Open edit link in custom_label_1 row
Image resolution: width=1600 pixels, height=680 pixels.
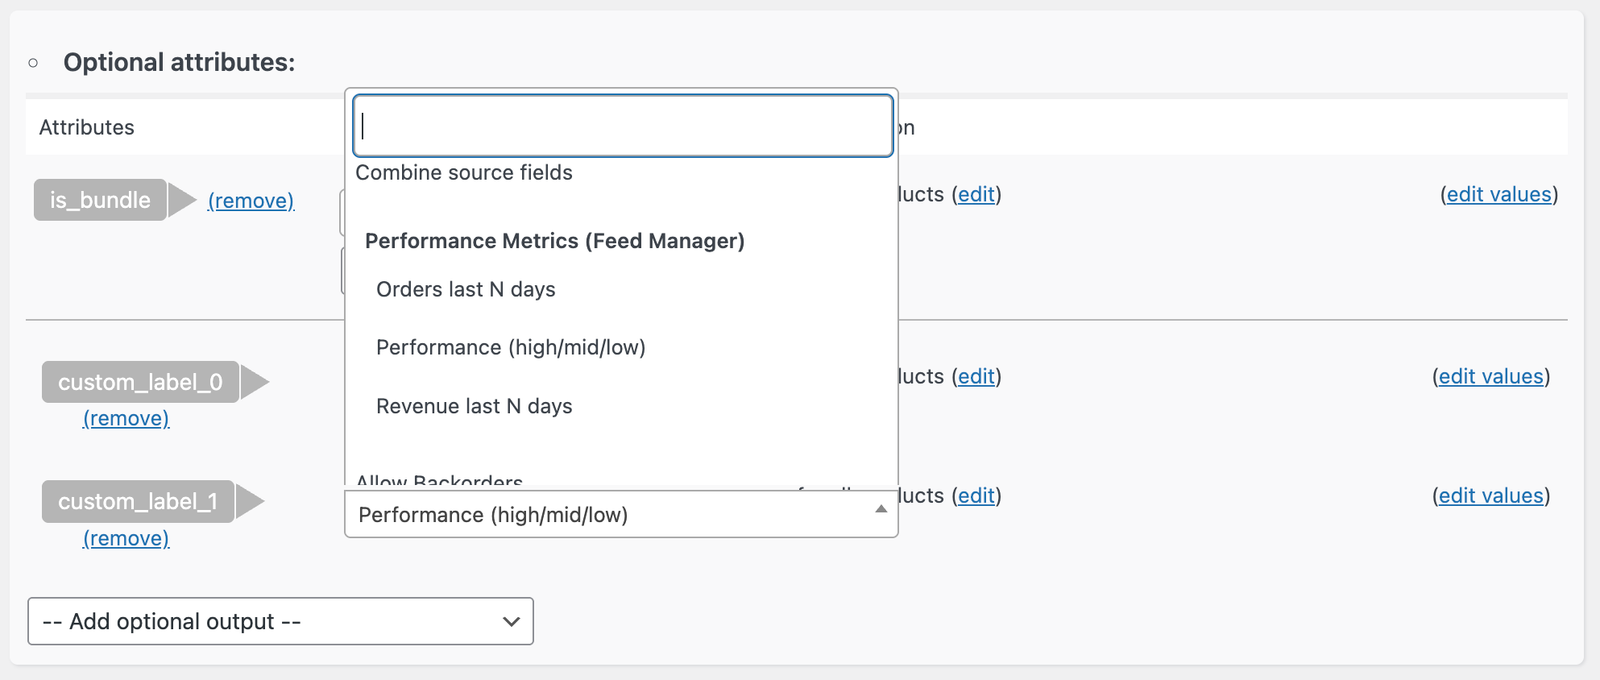[x=977, y=495]
